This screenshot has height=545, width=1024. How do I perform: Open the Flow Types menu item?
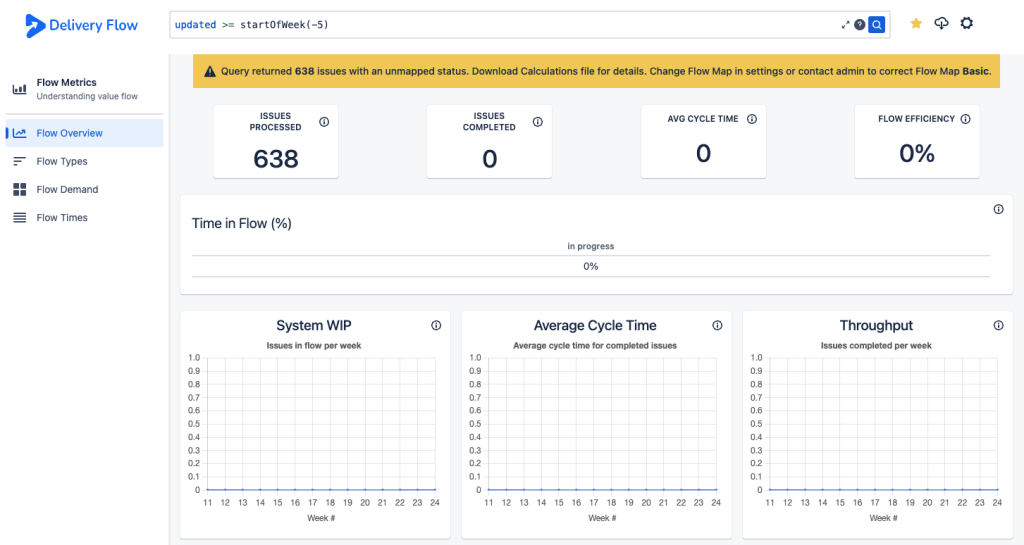[84, 161]
